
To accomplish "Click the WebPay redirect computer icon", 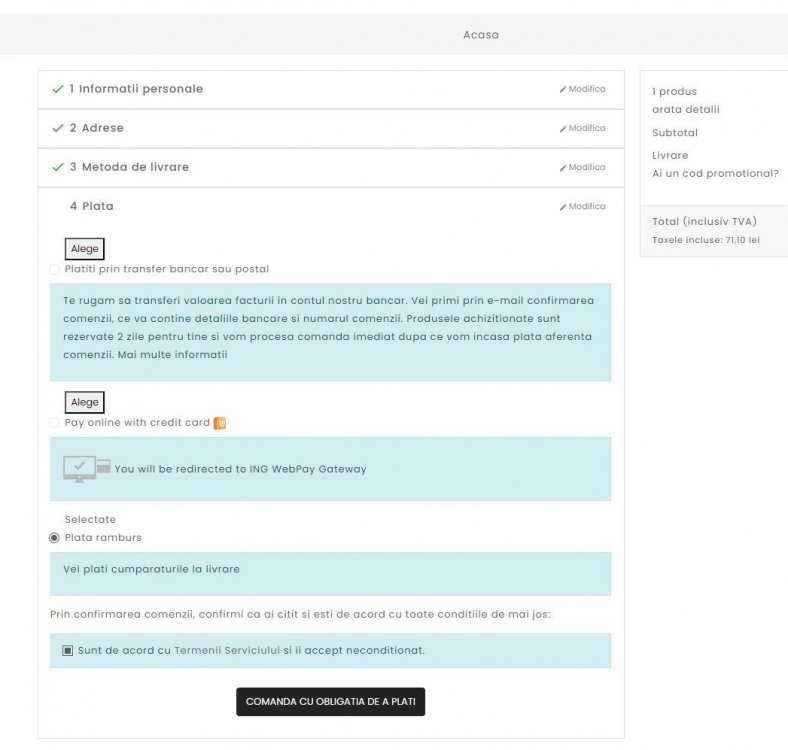I will [x=87, y=468].
